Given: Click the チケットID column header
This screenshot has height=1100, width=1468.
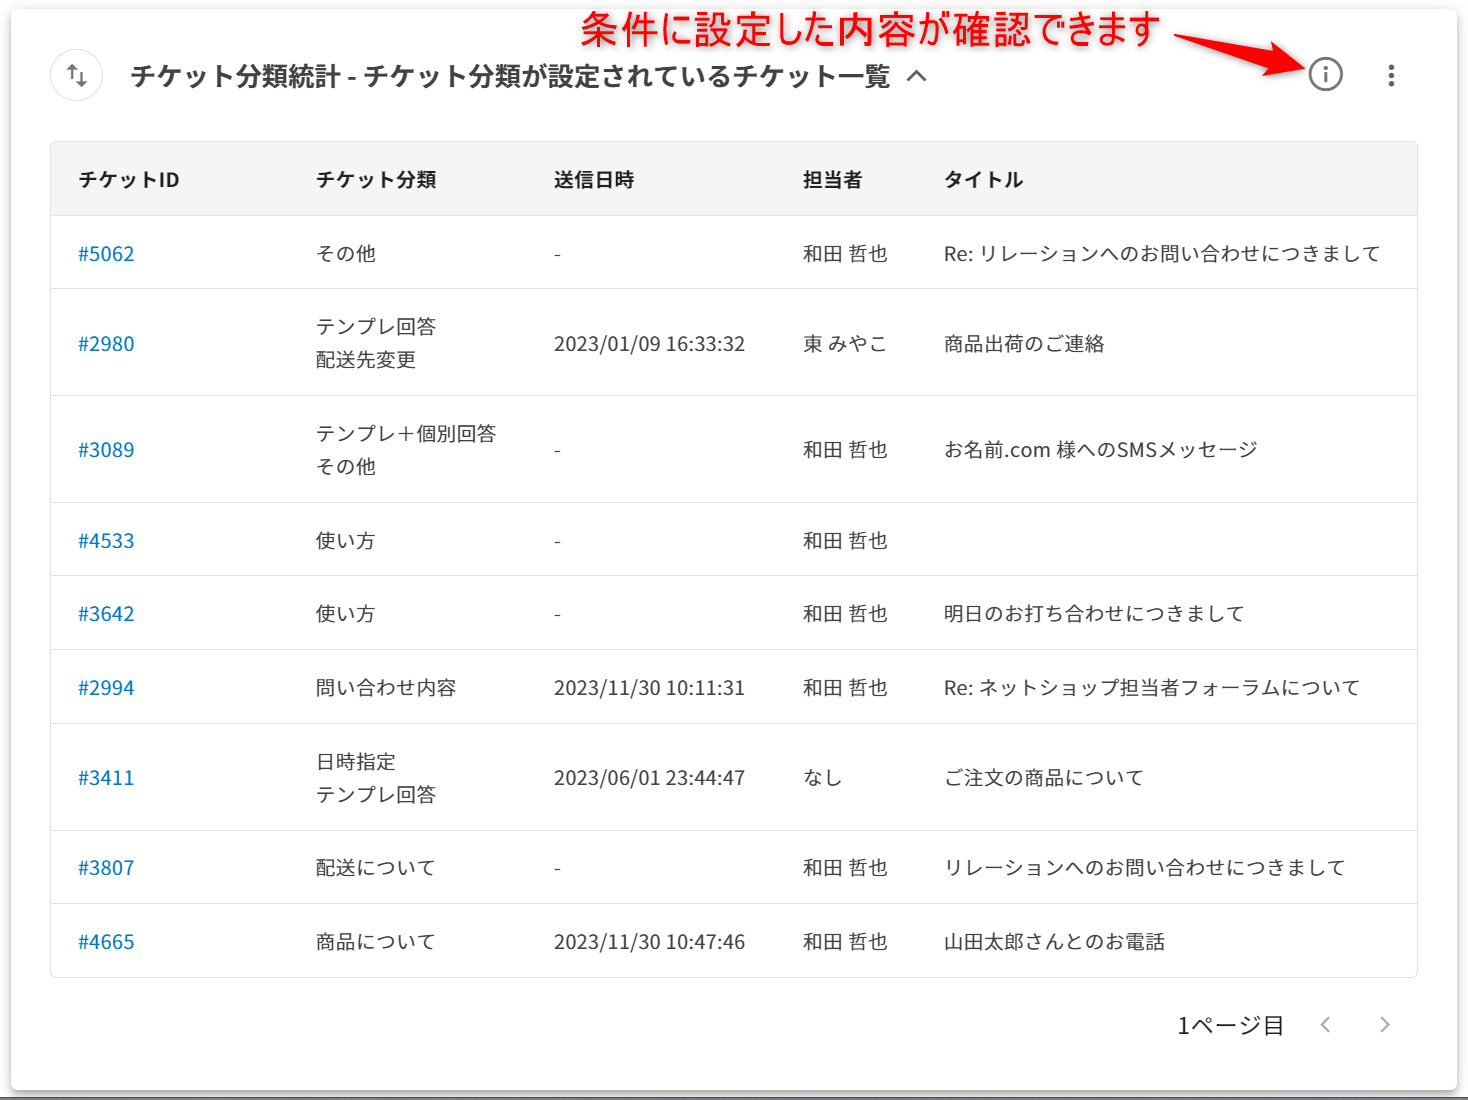Looking at the screenshot, I should 129,180.
